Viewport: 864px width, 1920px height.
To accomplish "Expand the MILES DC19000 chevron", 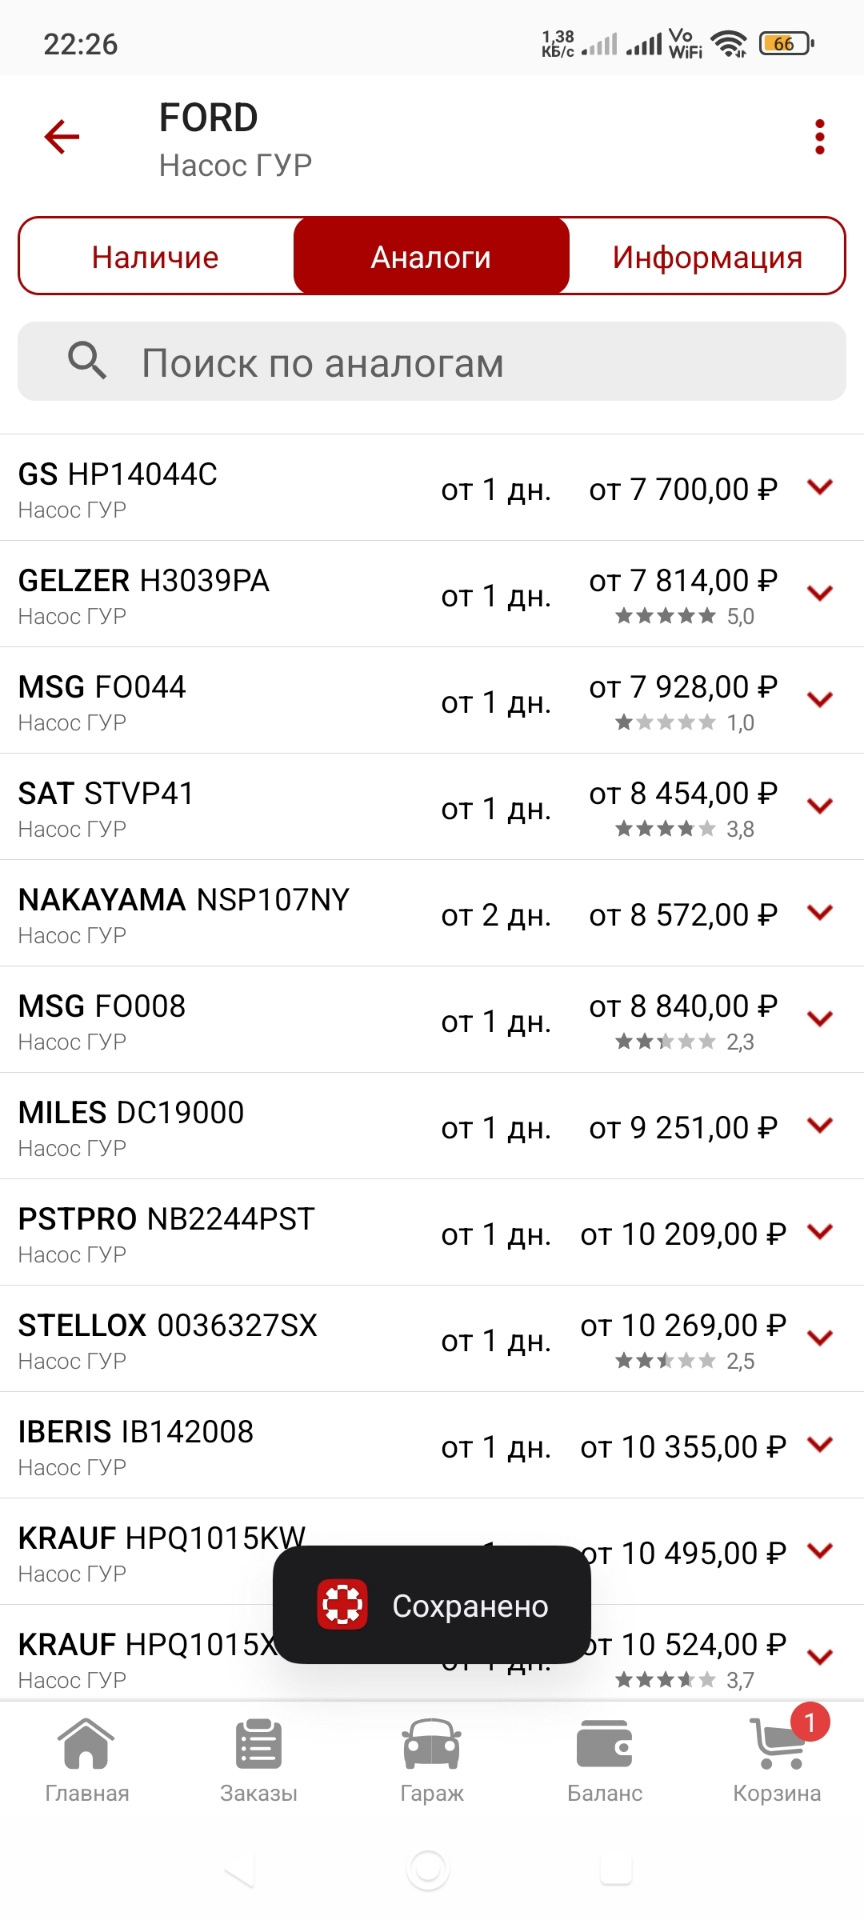I will [x=820, y=1126].
